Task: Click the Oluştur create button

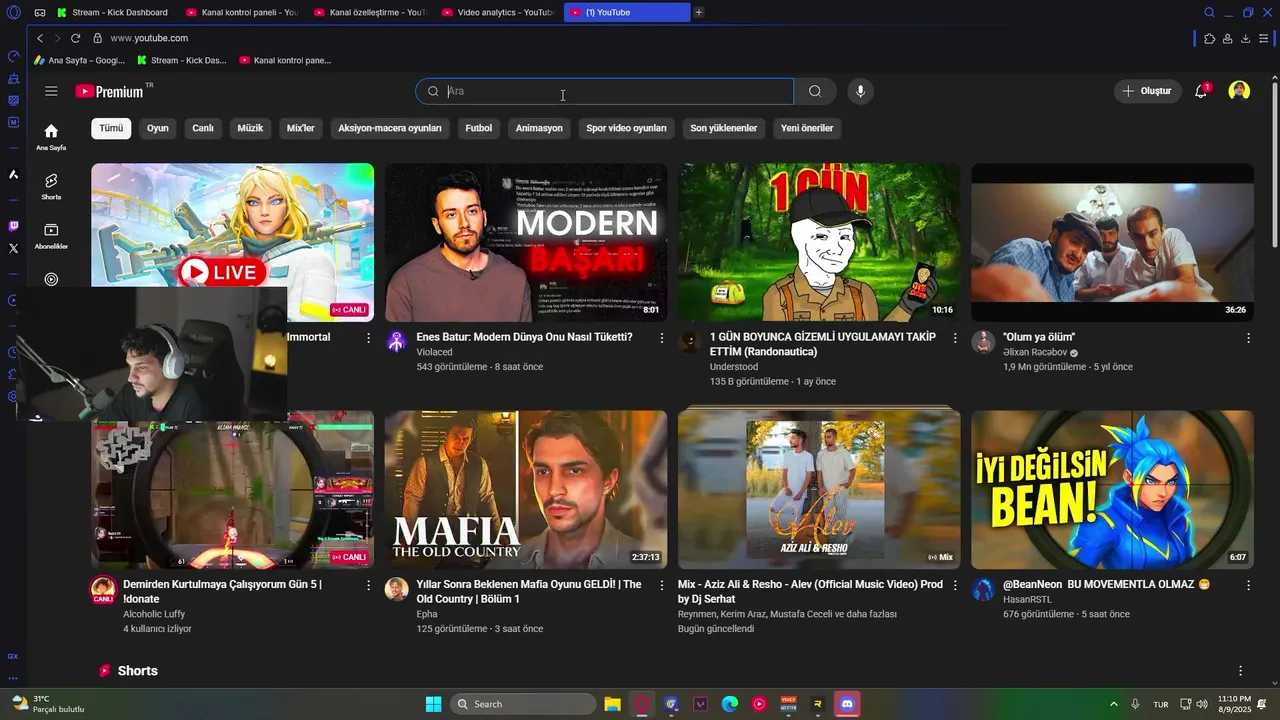Action: 1148,91
